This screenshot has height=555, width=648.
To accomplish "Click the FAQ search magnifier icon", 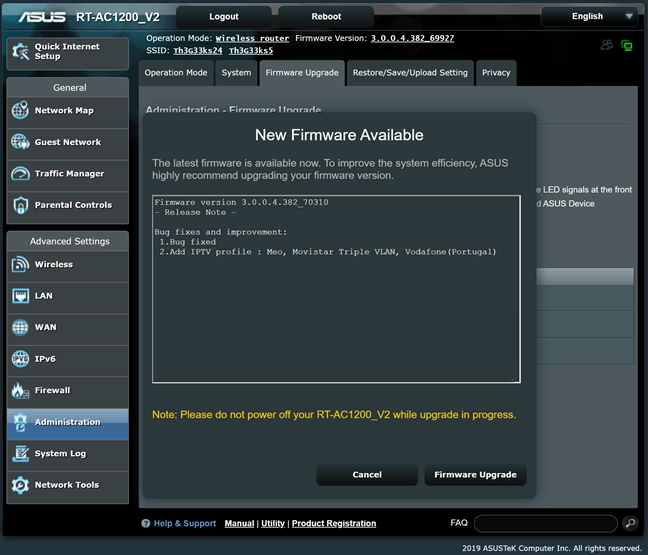I will (x=630, y=523).
